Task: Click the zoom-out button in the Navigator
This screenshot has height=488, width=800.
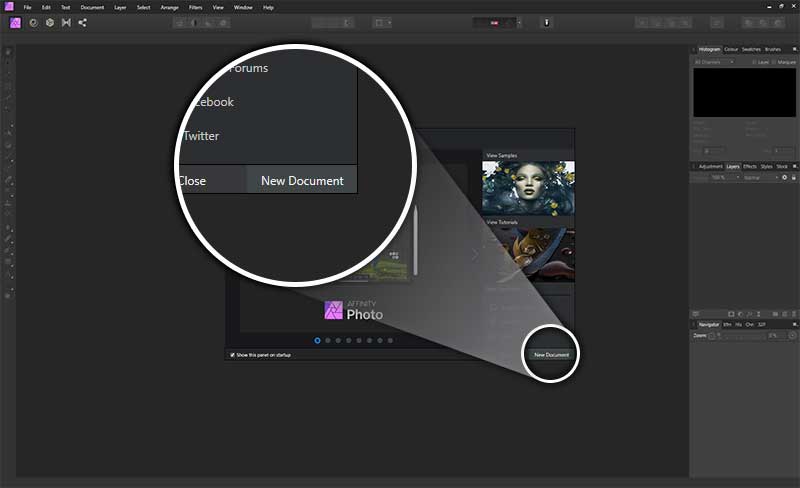Action: (x=712, y=335)
